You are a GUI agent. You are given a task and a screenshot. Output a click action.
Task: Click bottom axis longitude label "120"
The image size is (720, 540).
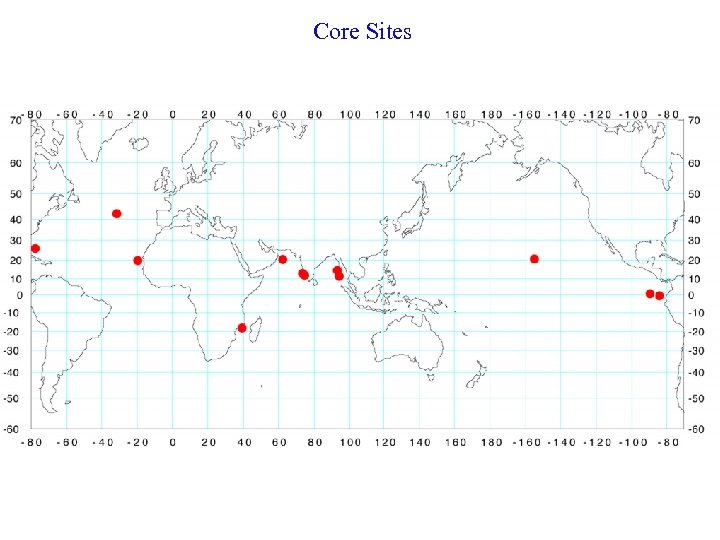[385, 442]
